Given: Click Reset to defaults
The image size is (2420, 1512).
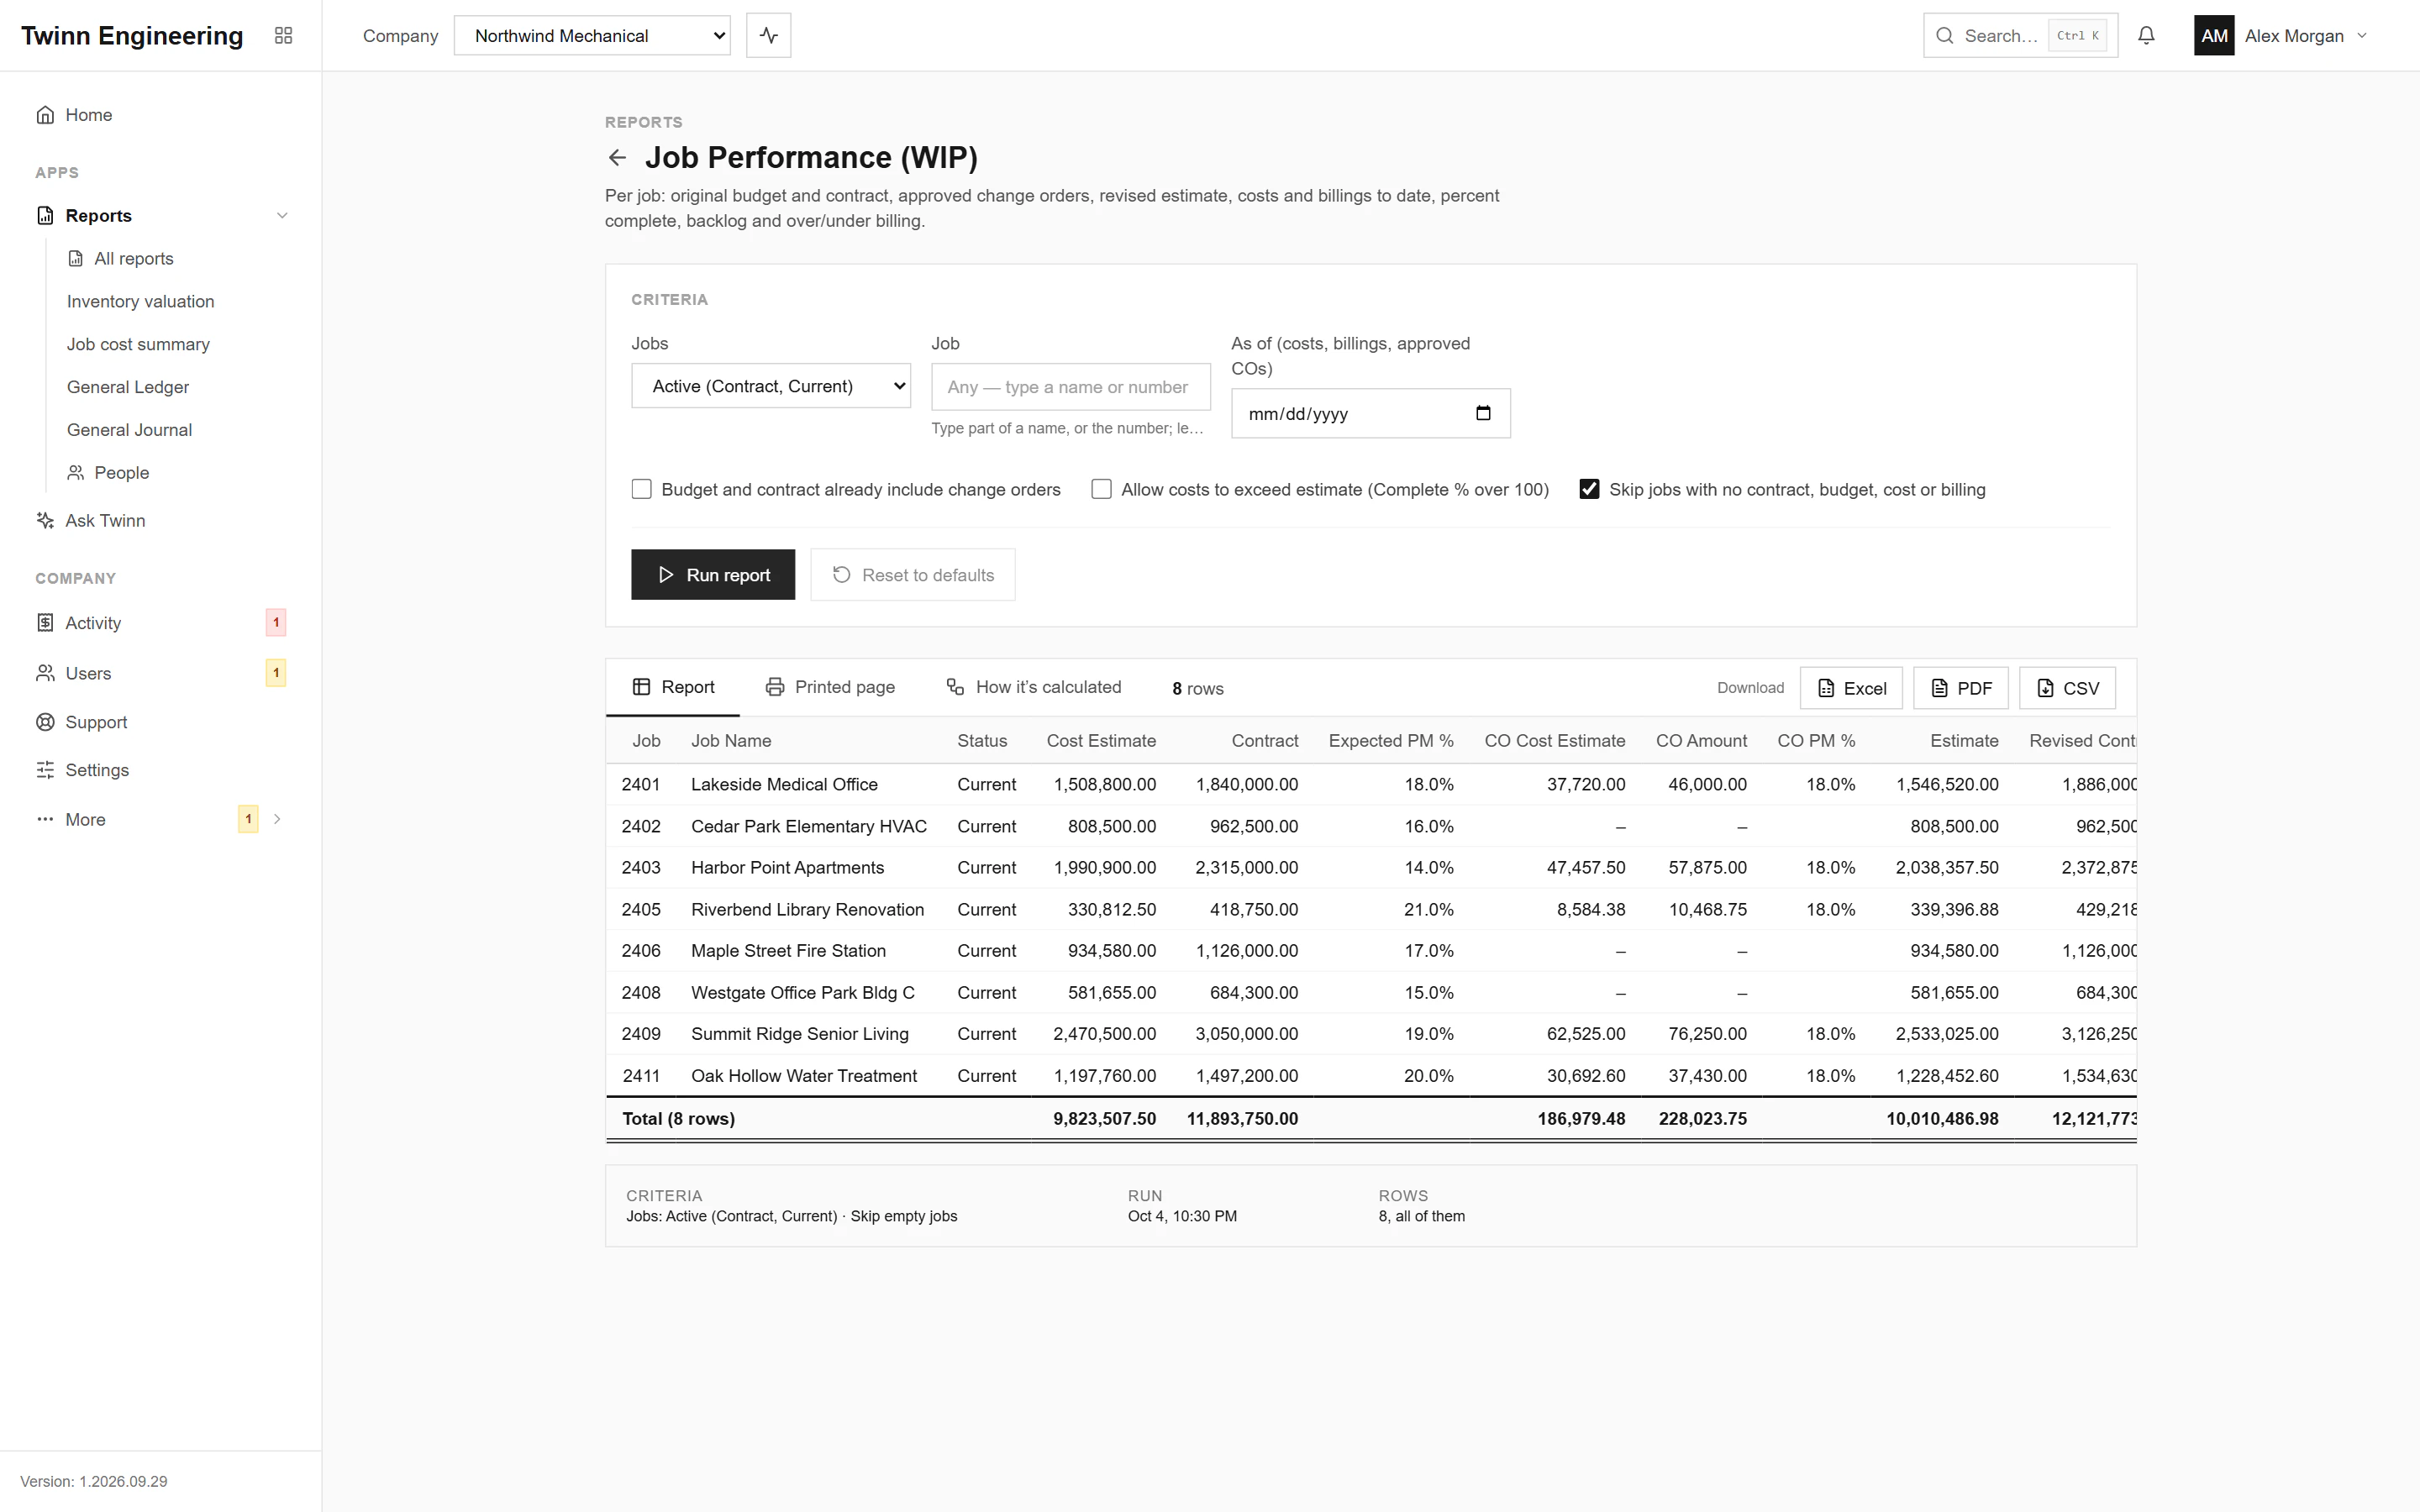Looking at the screenshot, I should click(x=913, y=574).
